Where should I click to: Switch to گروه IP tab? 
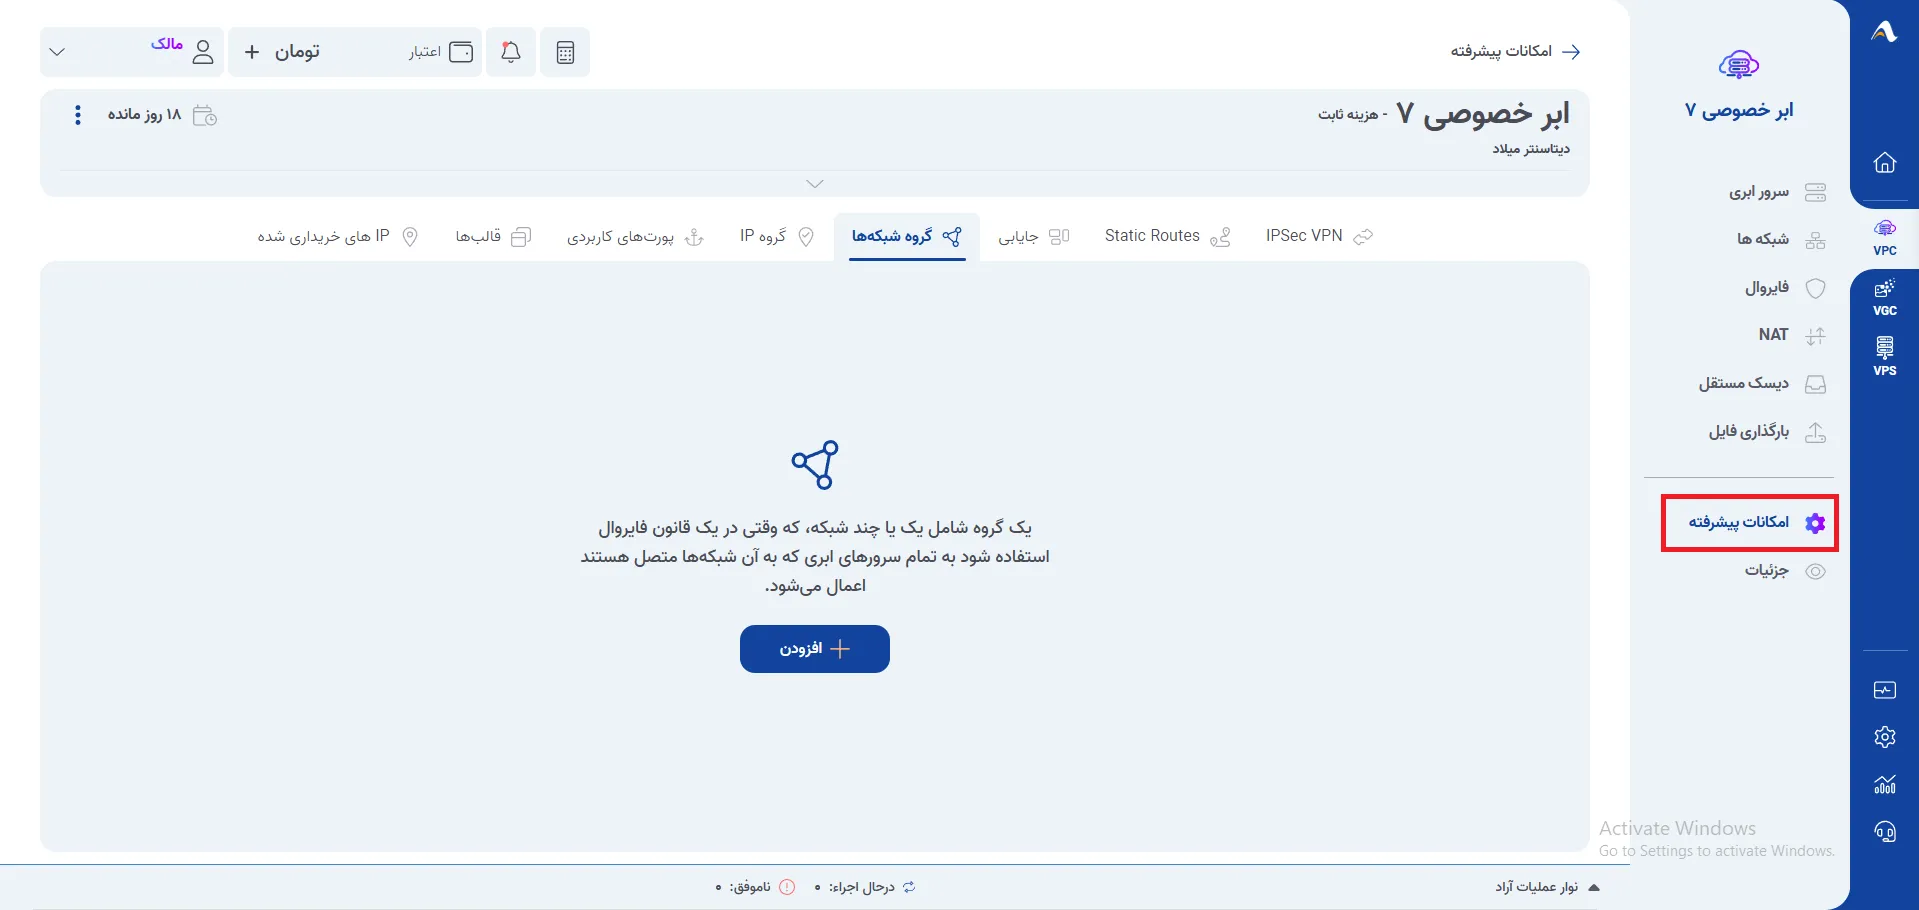point(777,236)
